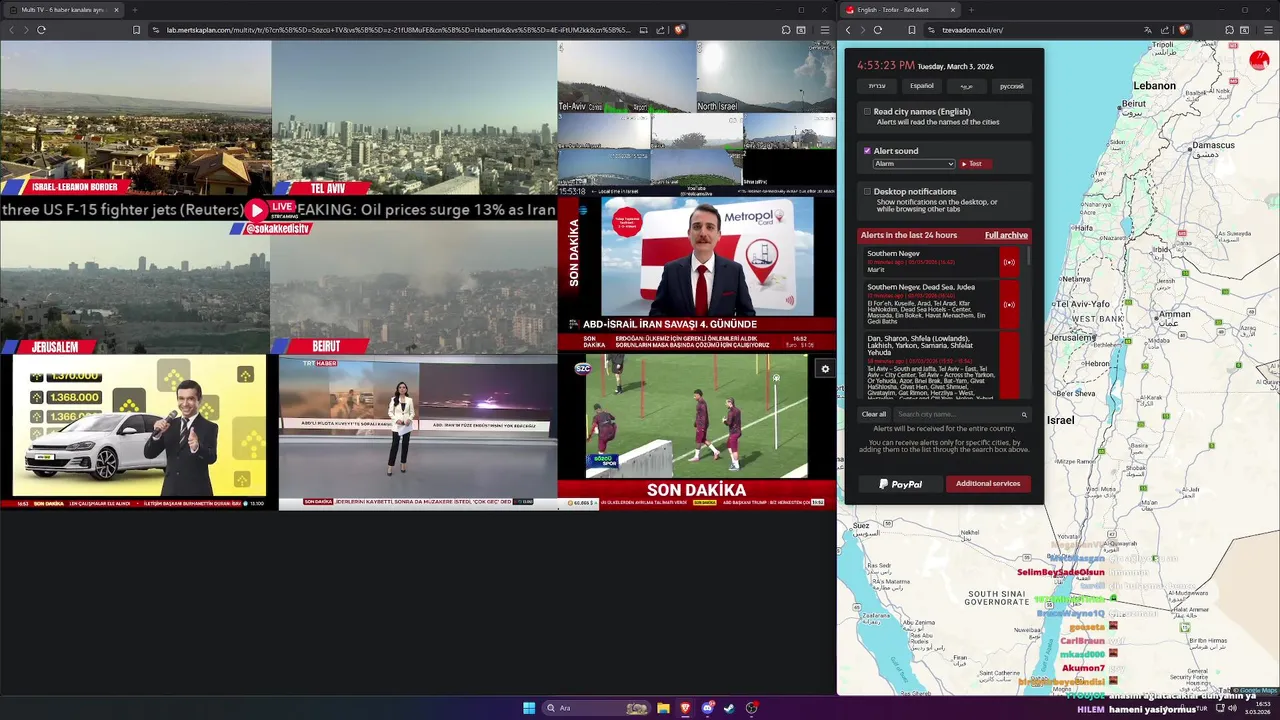Open Brave browser from taskbar

tap(685, 708)
